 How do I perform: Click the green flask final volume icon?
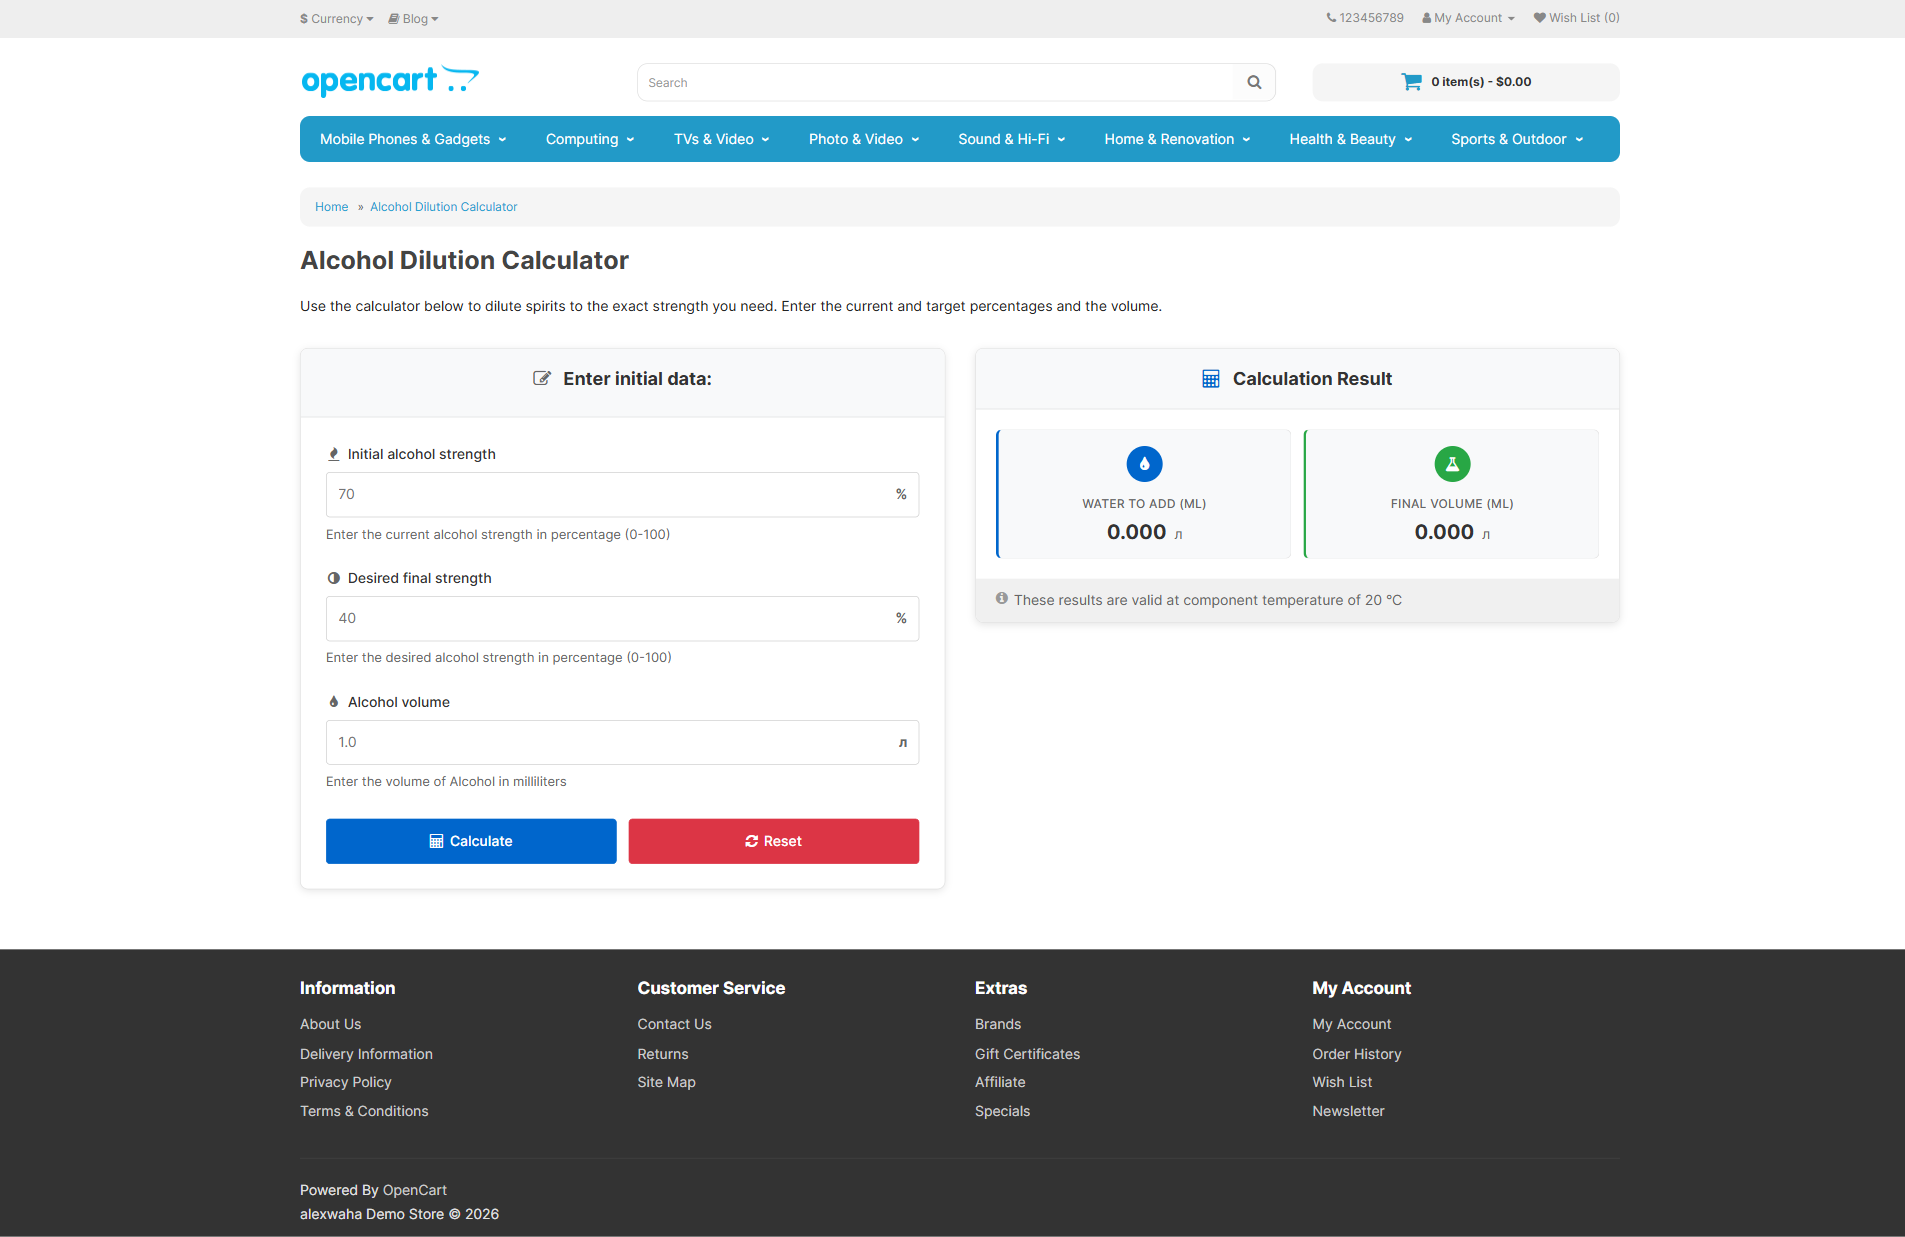pyautogui.click(x=1452, y=464)
